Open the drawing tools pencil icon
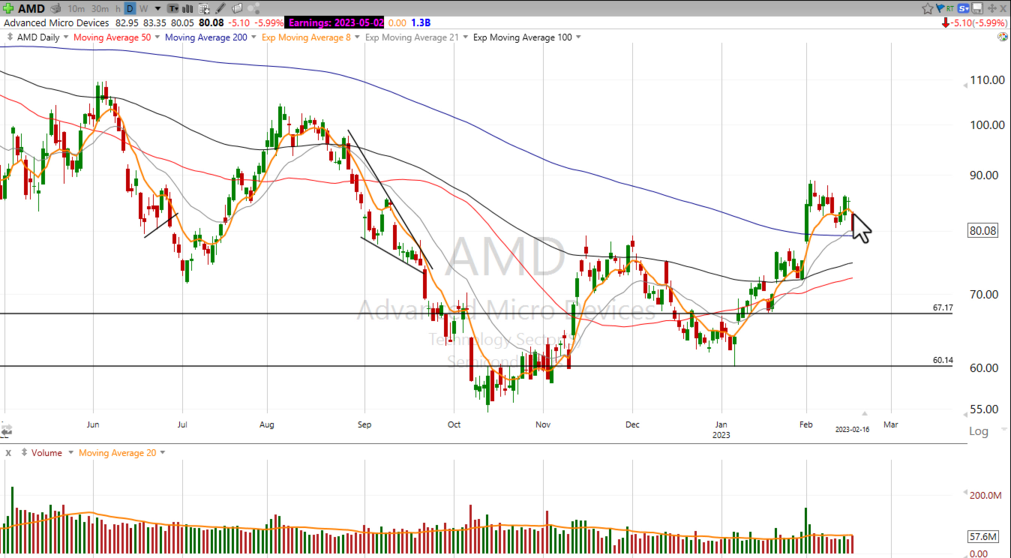Viewport: 1011px width, 558px height. [x=220, y=8]
